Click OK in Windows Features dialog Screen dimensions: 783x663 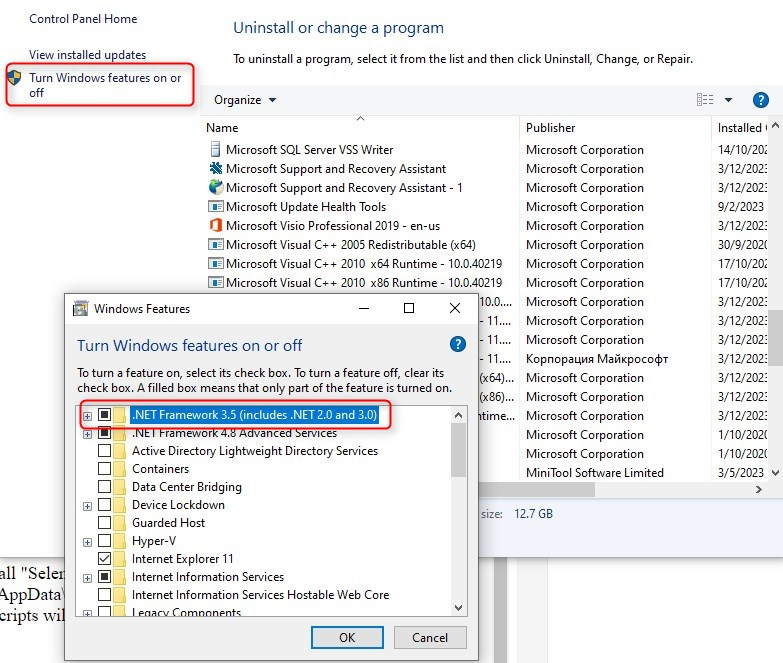[347, 638]
